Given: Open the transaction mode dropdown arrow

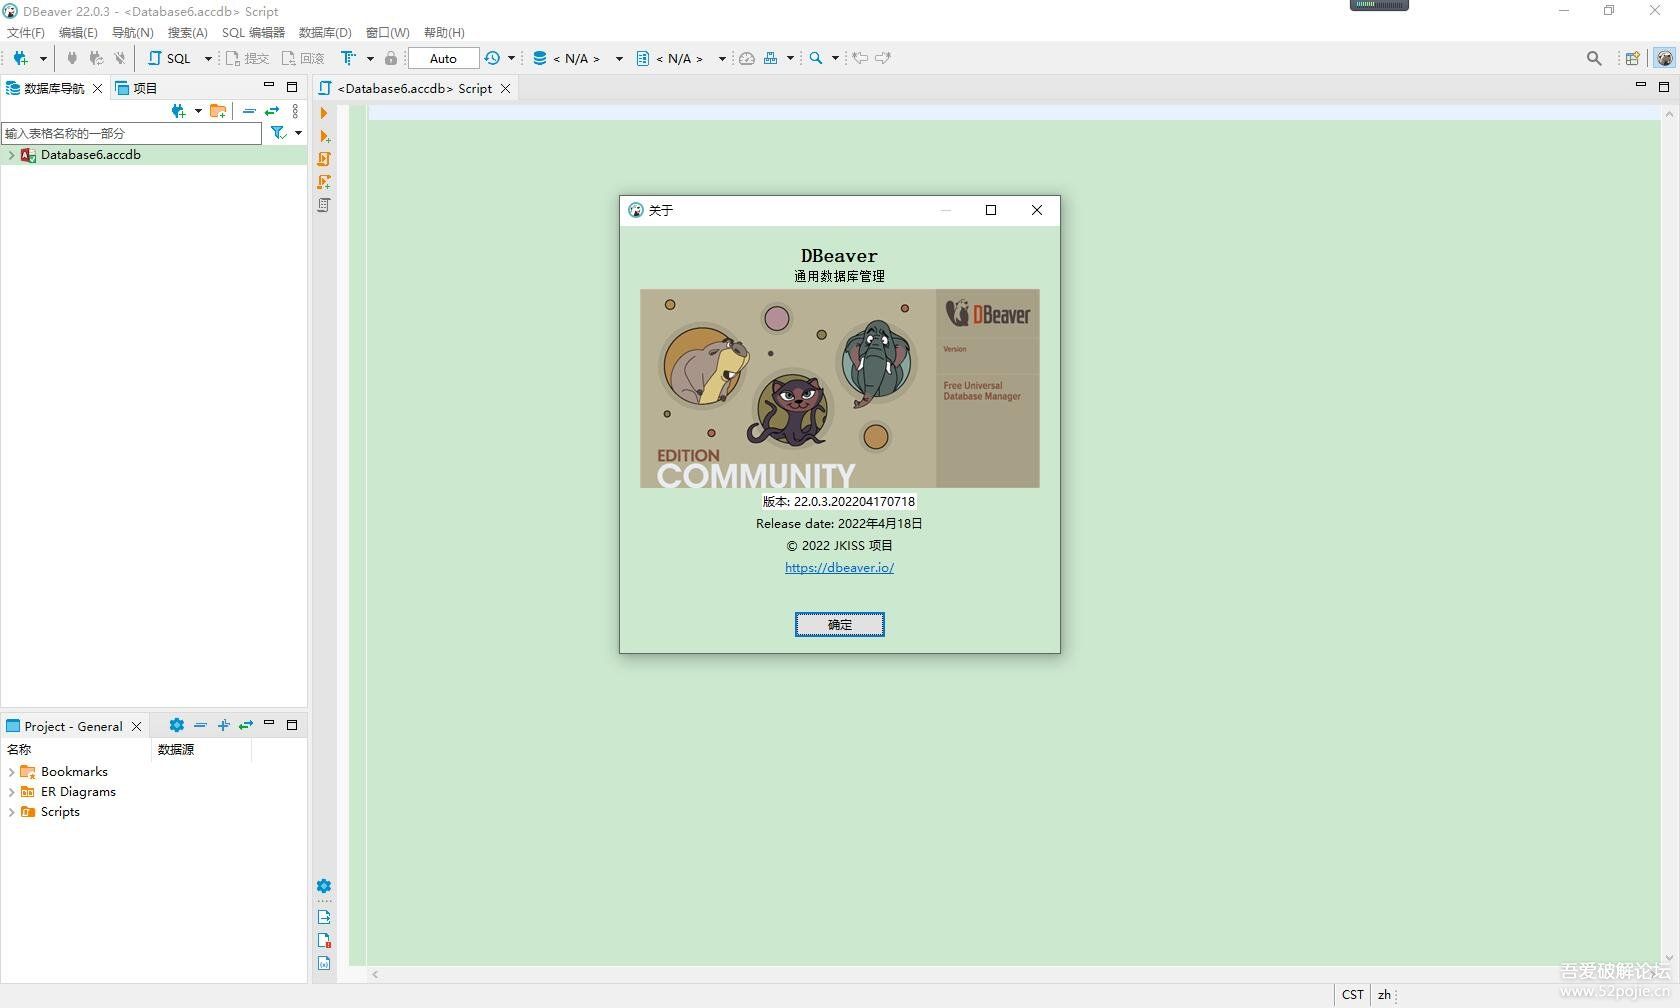Looking at the screenshot, I should coord(370,58).
